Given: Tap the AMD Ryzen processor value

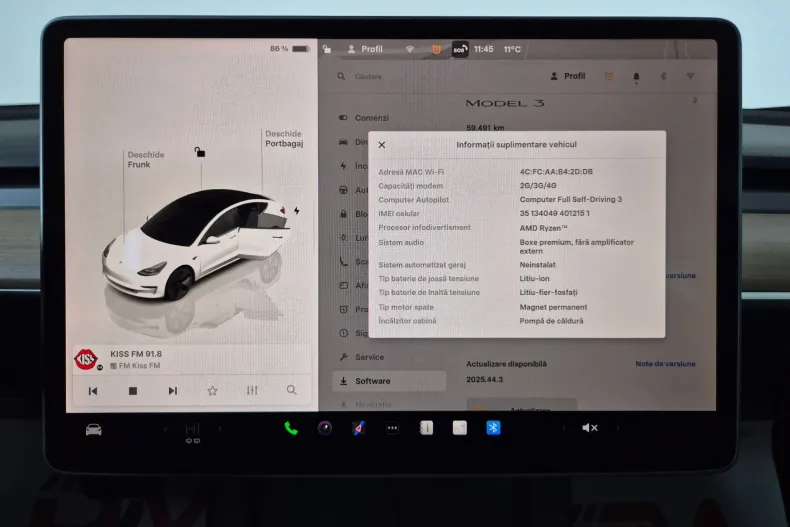Looking at the screenshot, I should click(x=543, y=228).
